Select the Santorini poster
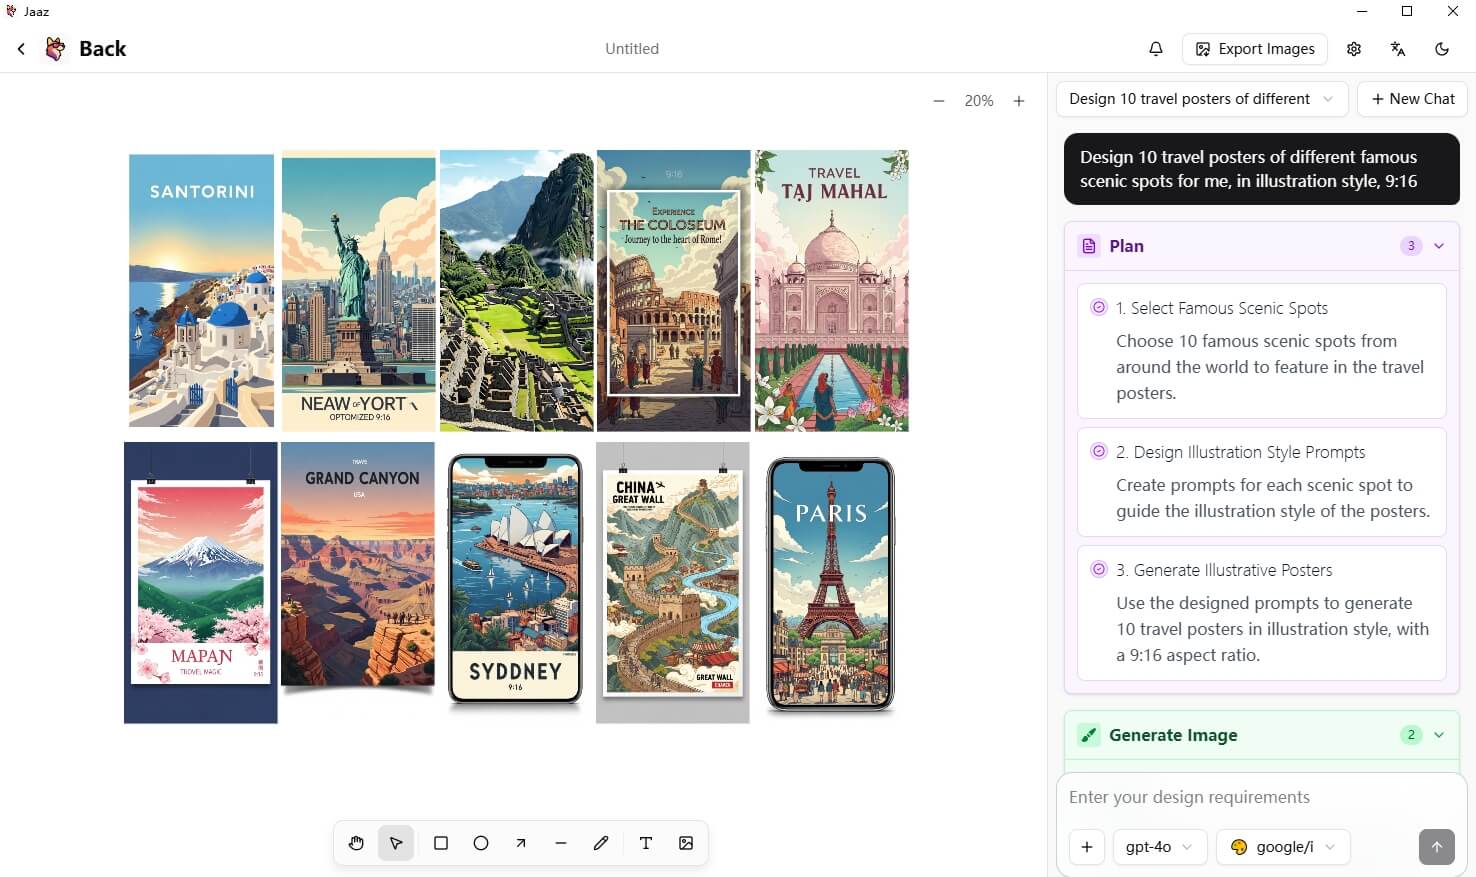This screenshot has height=877, width=1476. [201, 290]
